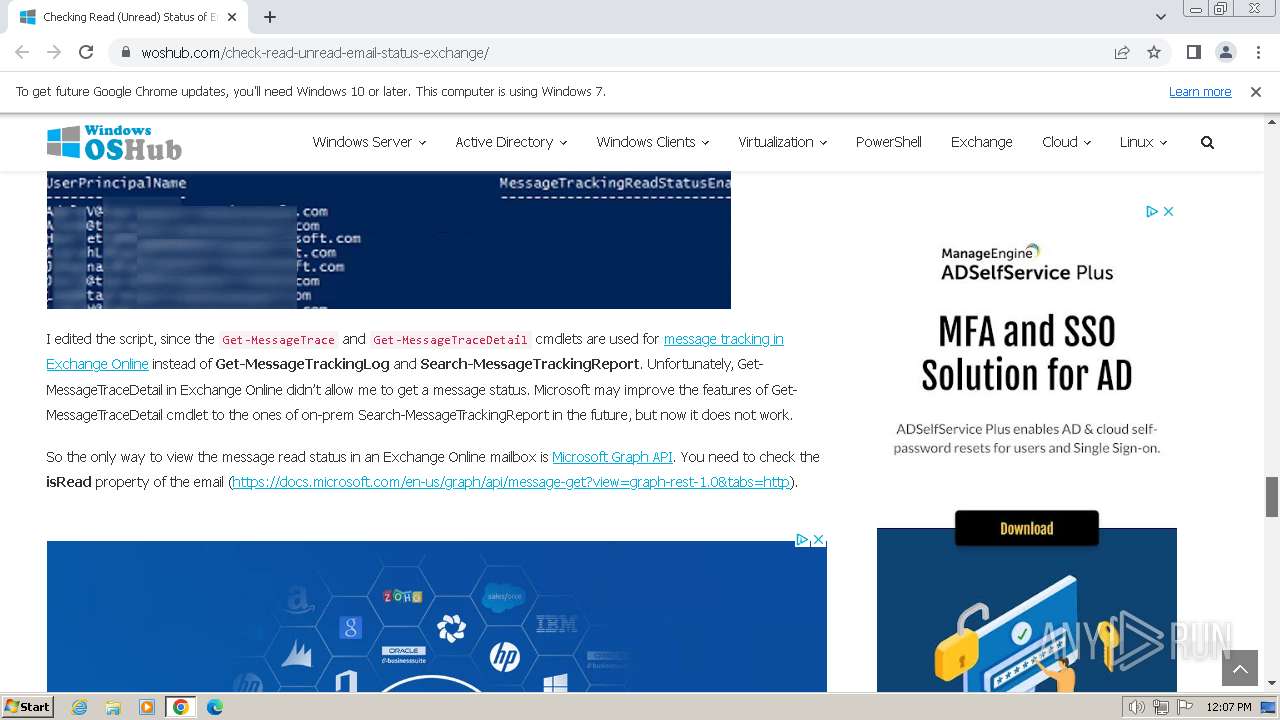Expand the Virtualization menu

coord(782,142)
